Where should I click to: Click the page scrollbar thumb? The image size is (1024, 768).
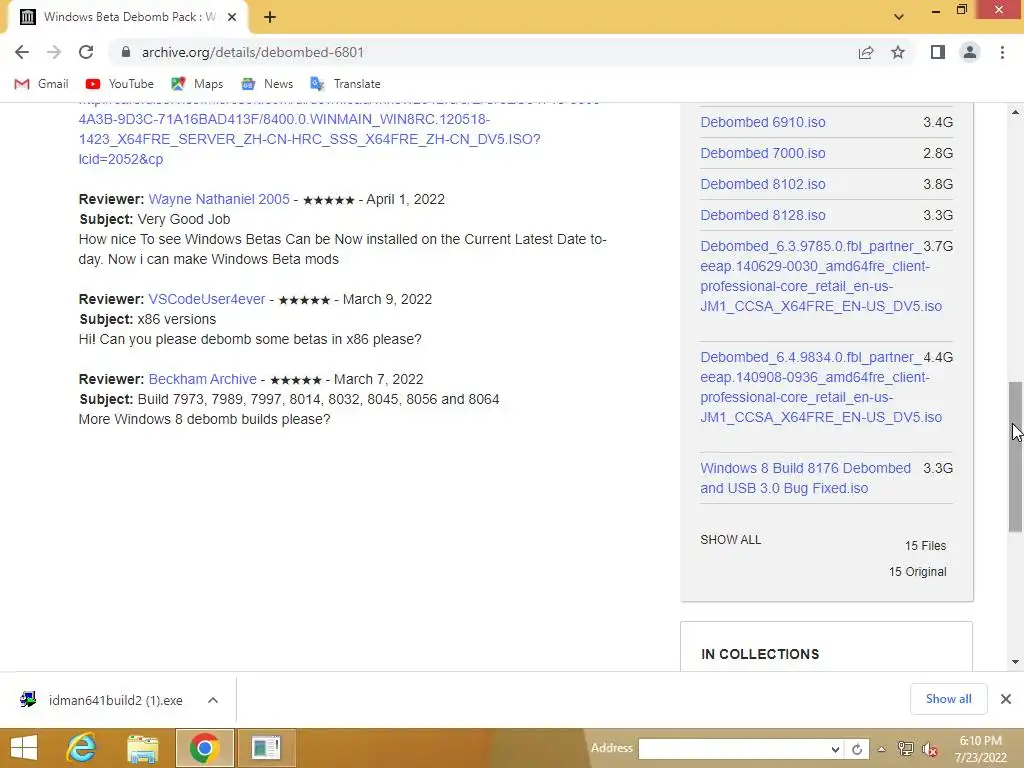tap(1016, 457)
